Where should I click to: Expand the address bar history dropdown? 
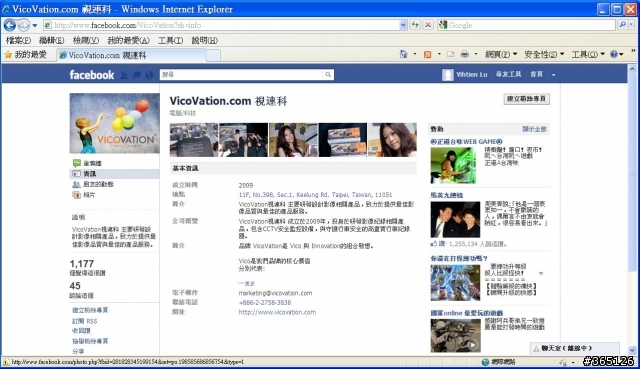[403, 25]
